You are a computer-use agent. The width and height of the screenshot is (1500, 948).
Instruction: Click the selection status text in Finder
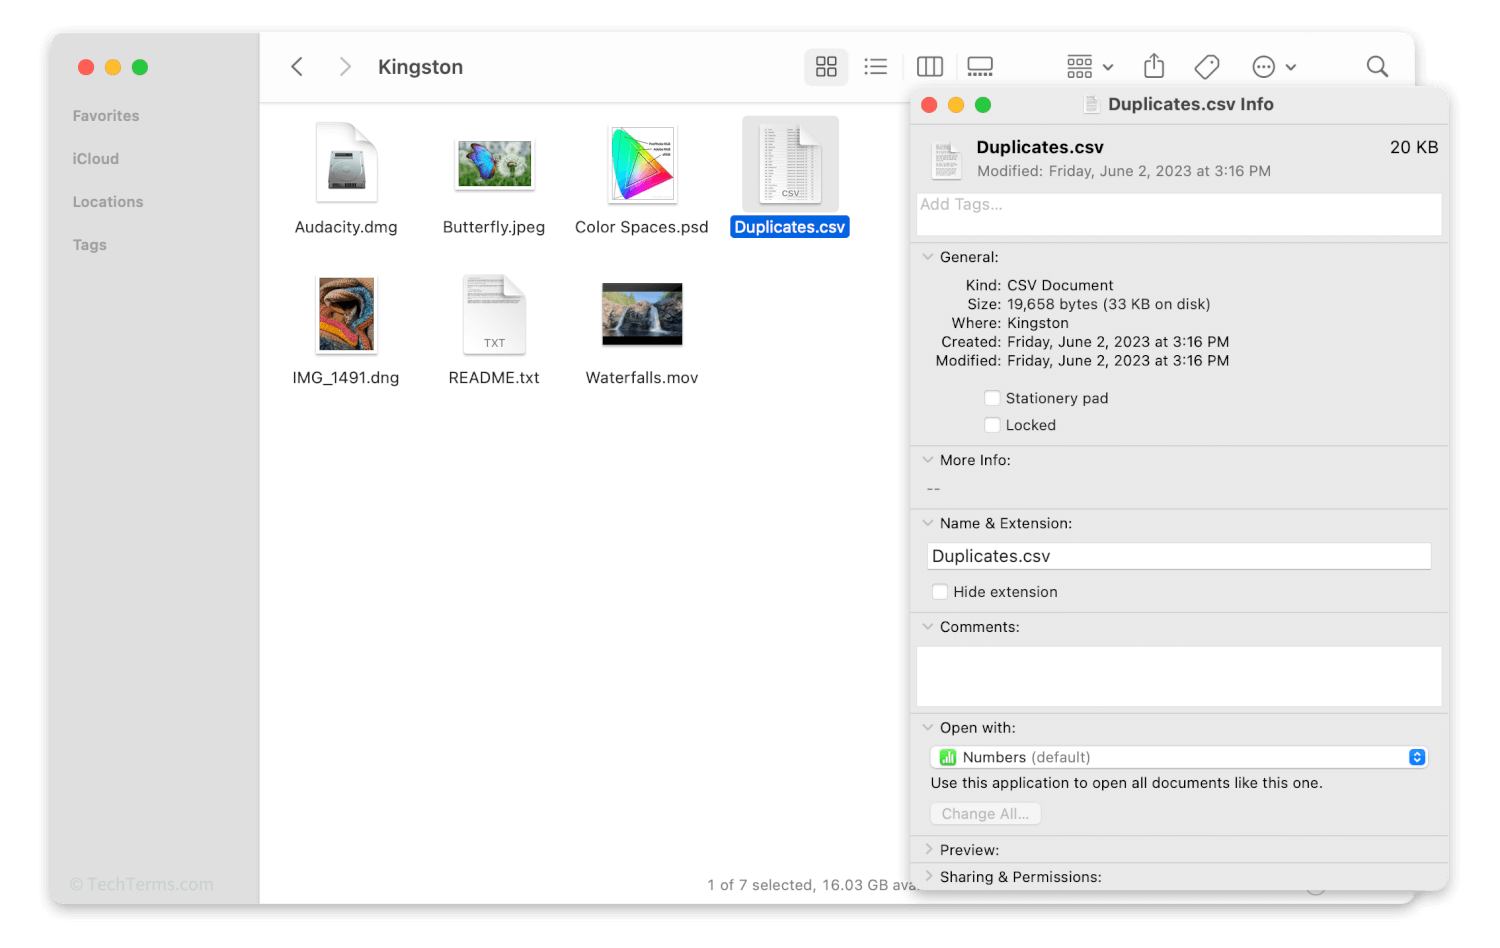coord(811,885)
